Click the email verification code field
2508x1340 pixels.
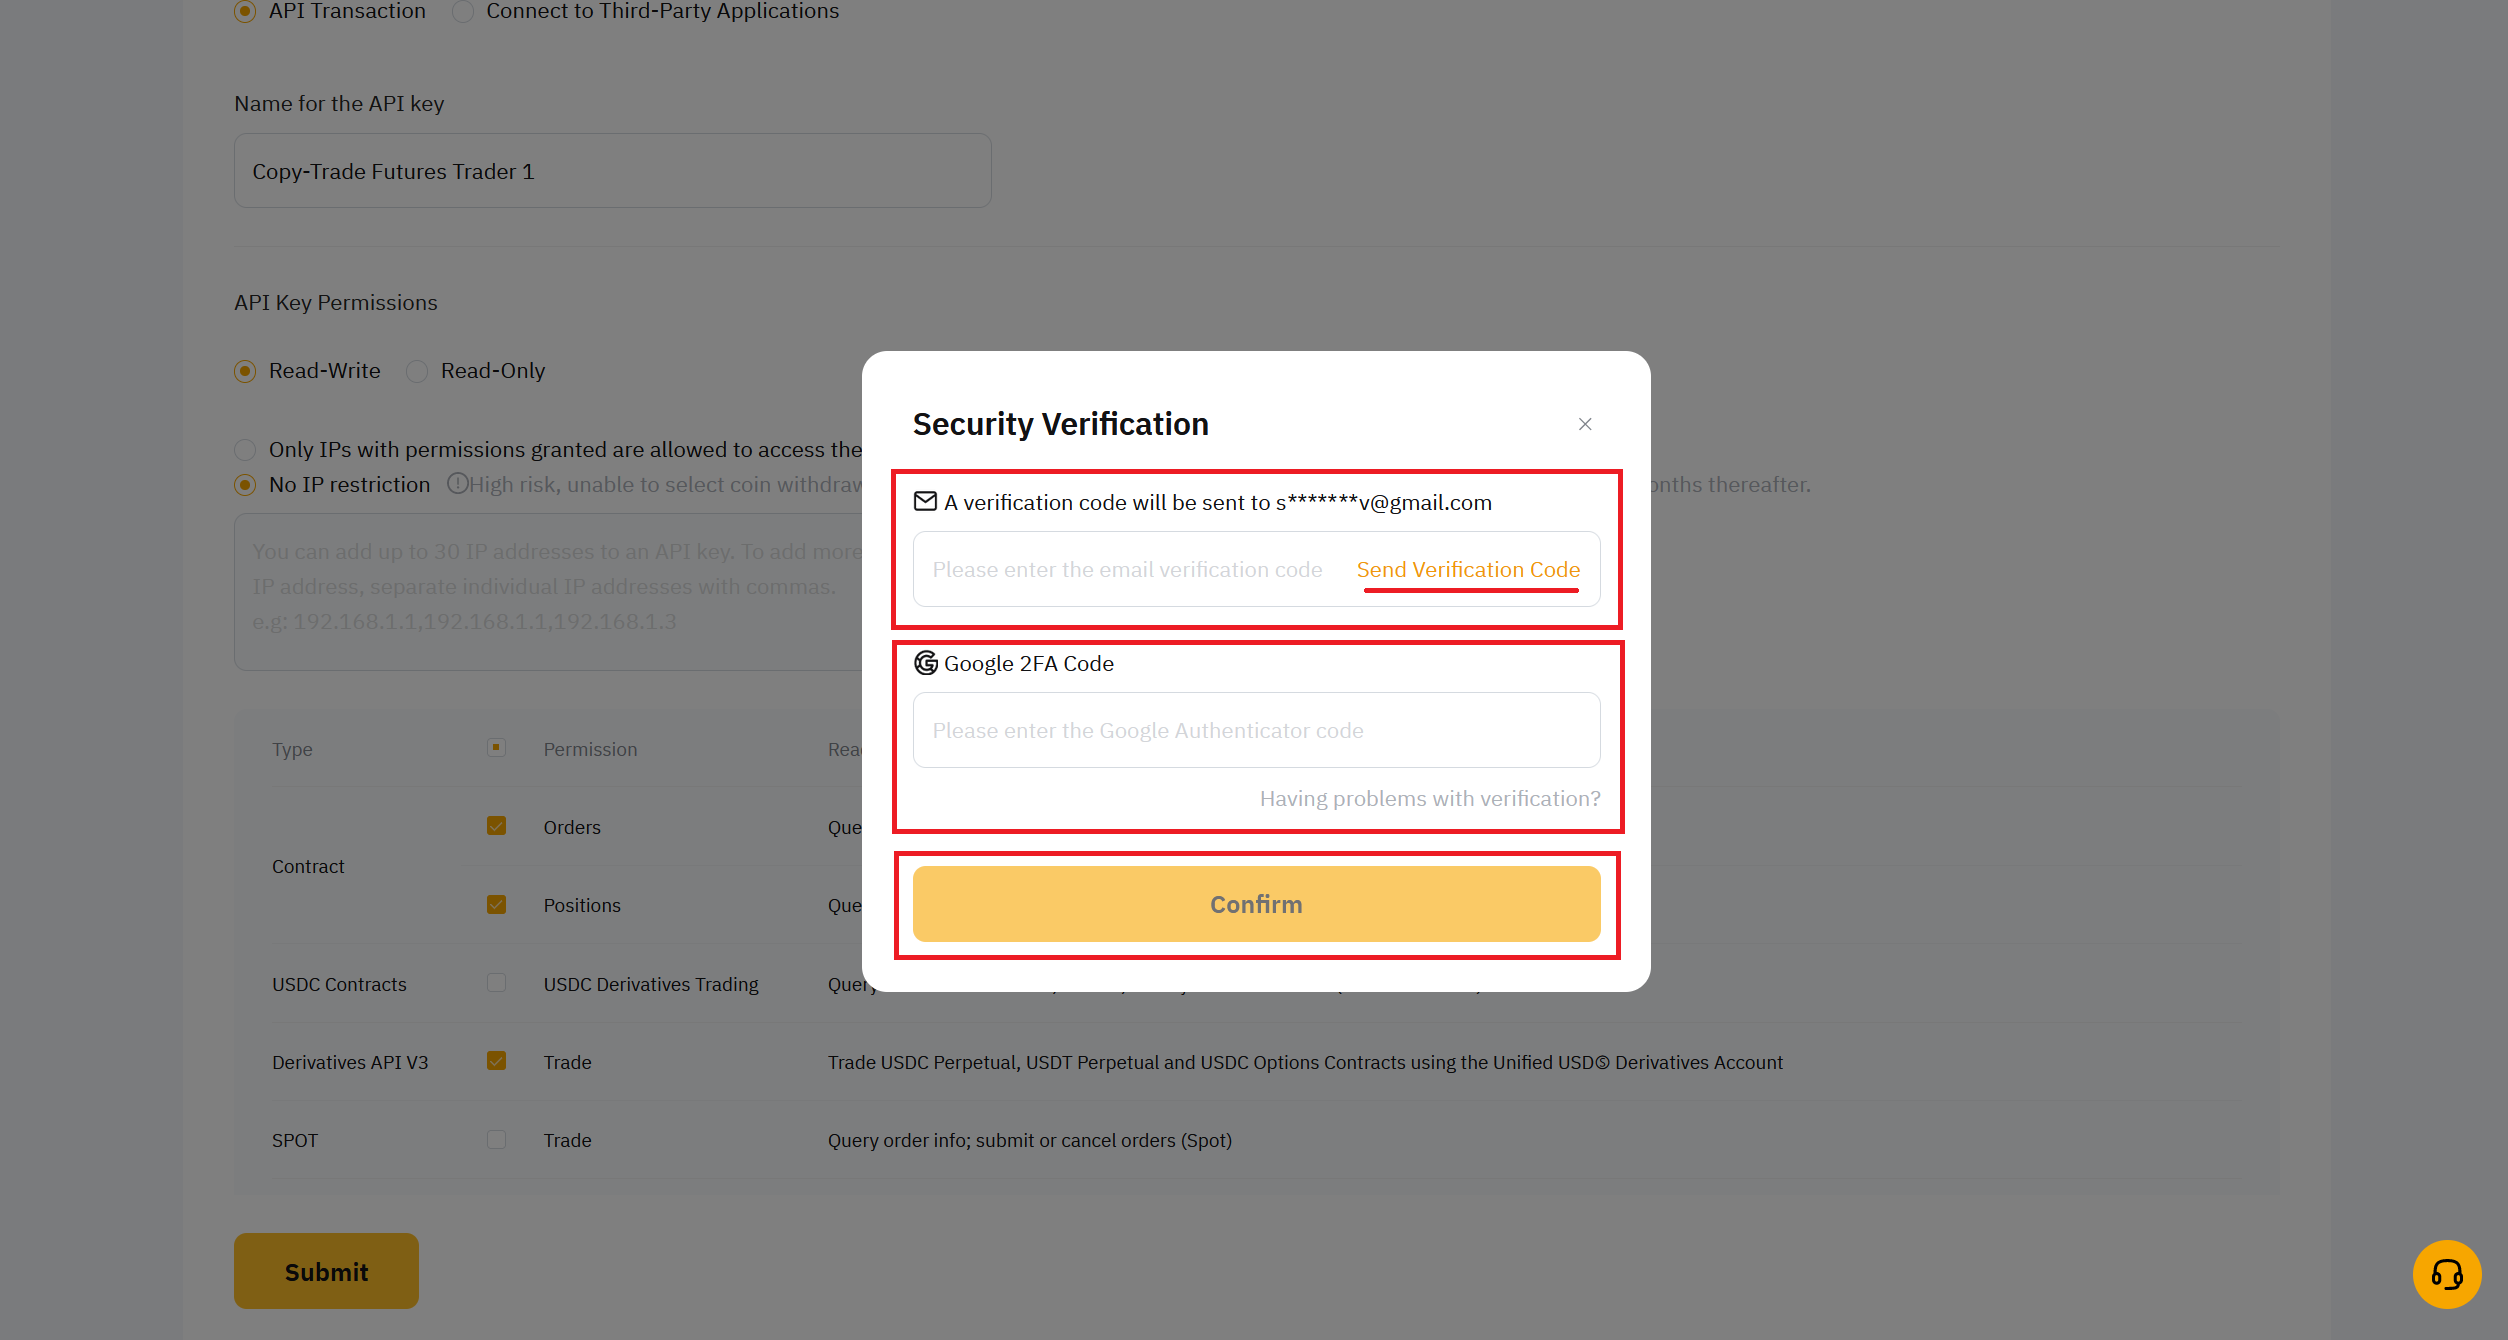tap(1128, 569)
